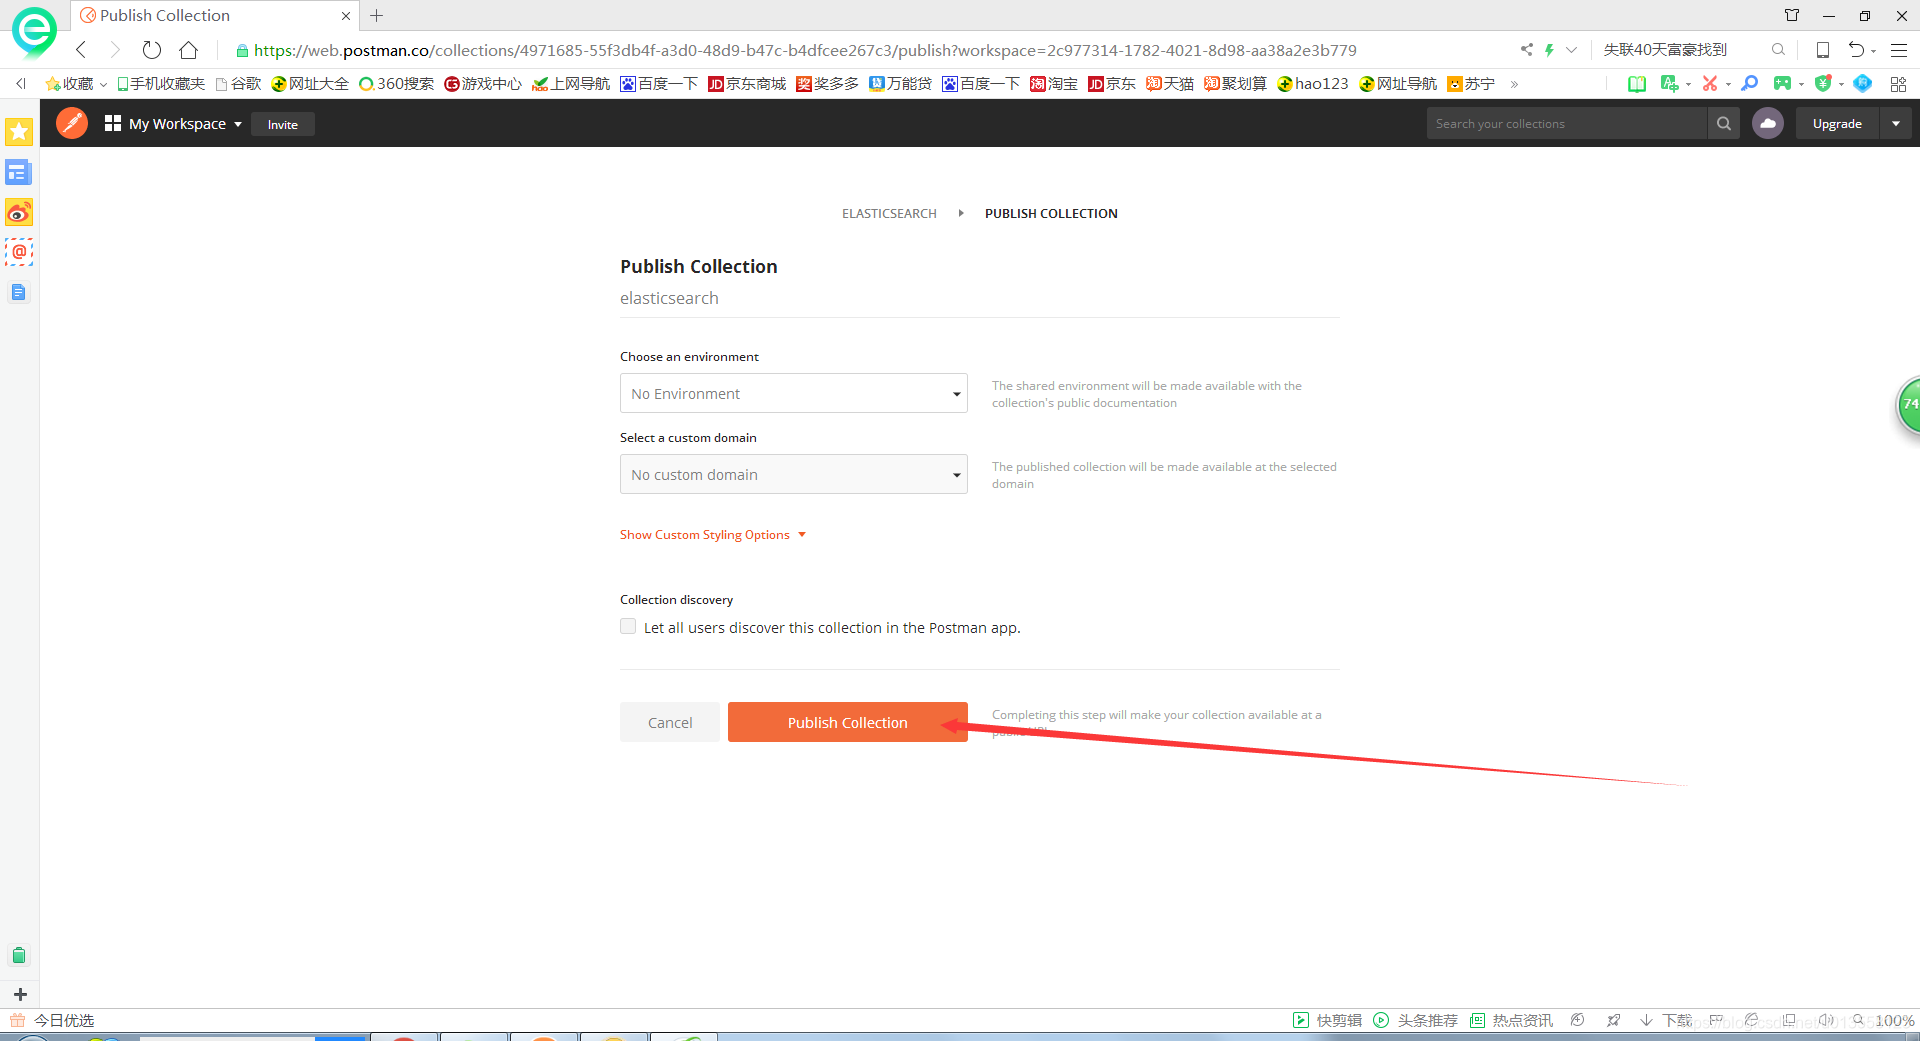Click the green game controller icon
The width and height of the screenshot is (1920, 1041).
[1782, 84]
